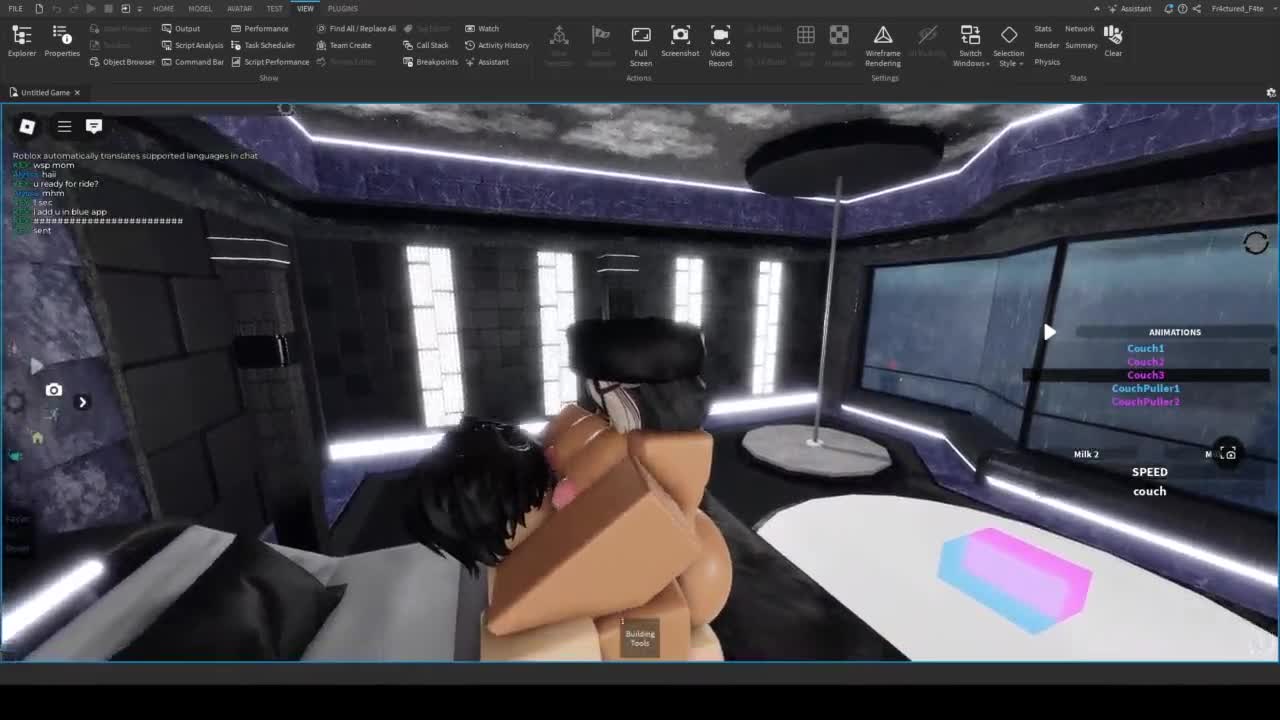Image resolution: width=1280 pixels, height=720 pixels.
Task: Open the Selection Style dropdown
Action: [x=1008, y=45]
